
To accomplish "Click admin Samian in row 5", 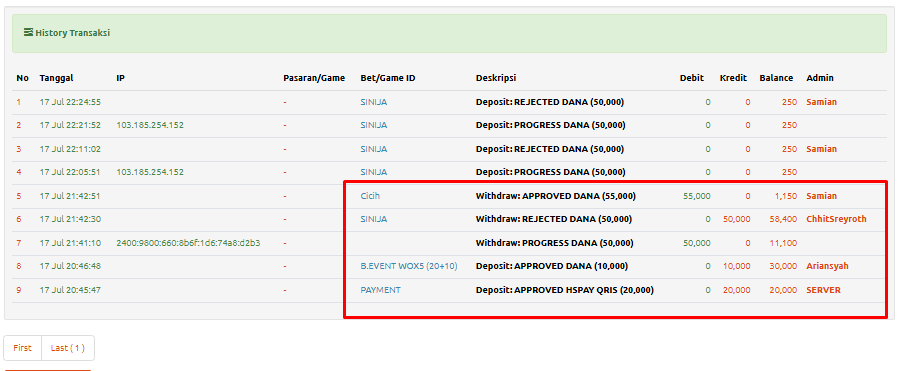I will coord(822,196).
